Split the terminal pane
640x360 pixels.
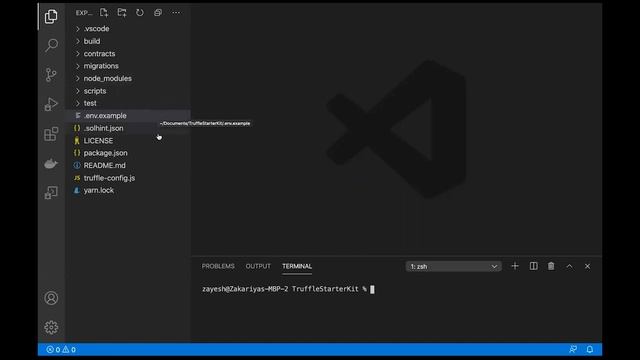click(533, 266)
